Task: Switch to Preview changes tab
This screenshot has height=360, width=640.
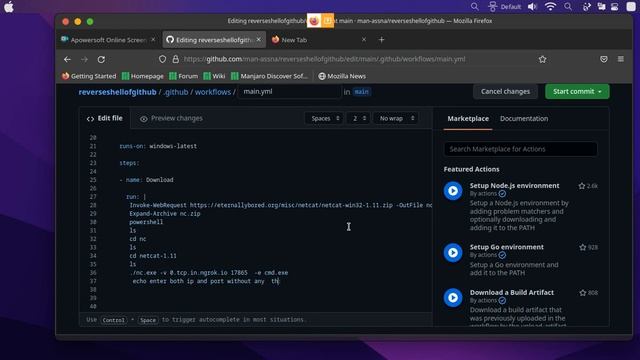Action: click(171, 118)
